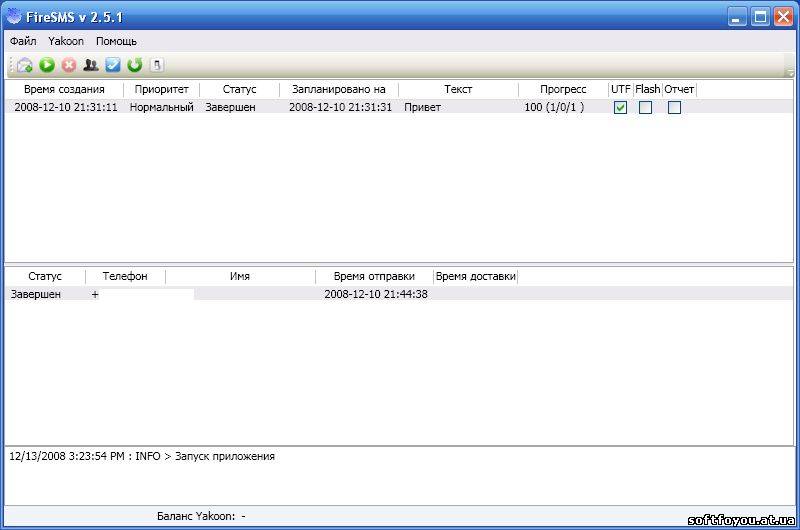The width and height of the screenshot is (800, 530).
Task: Click the Текст column header
Action: point(458,89)
